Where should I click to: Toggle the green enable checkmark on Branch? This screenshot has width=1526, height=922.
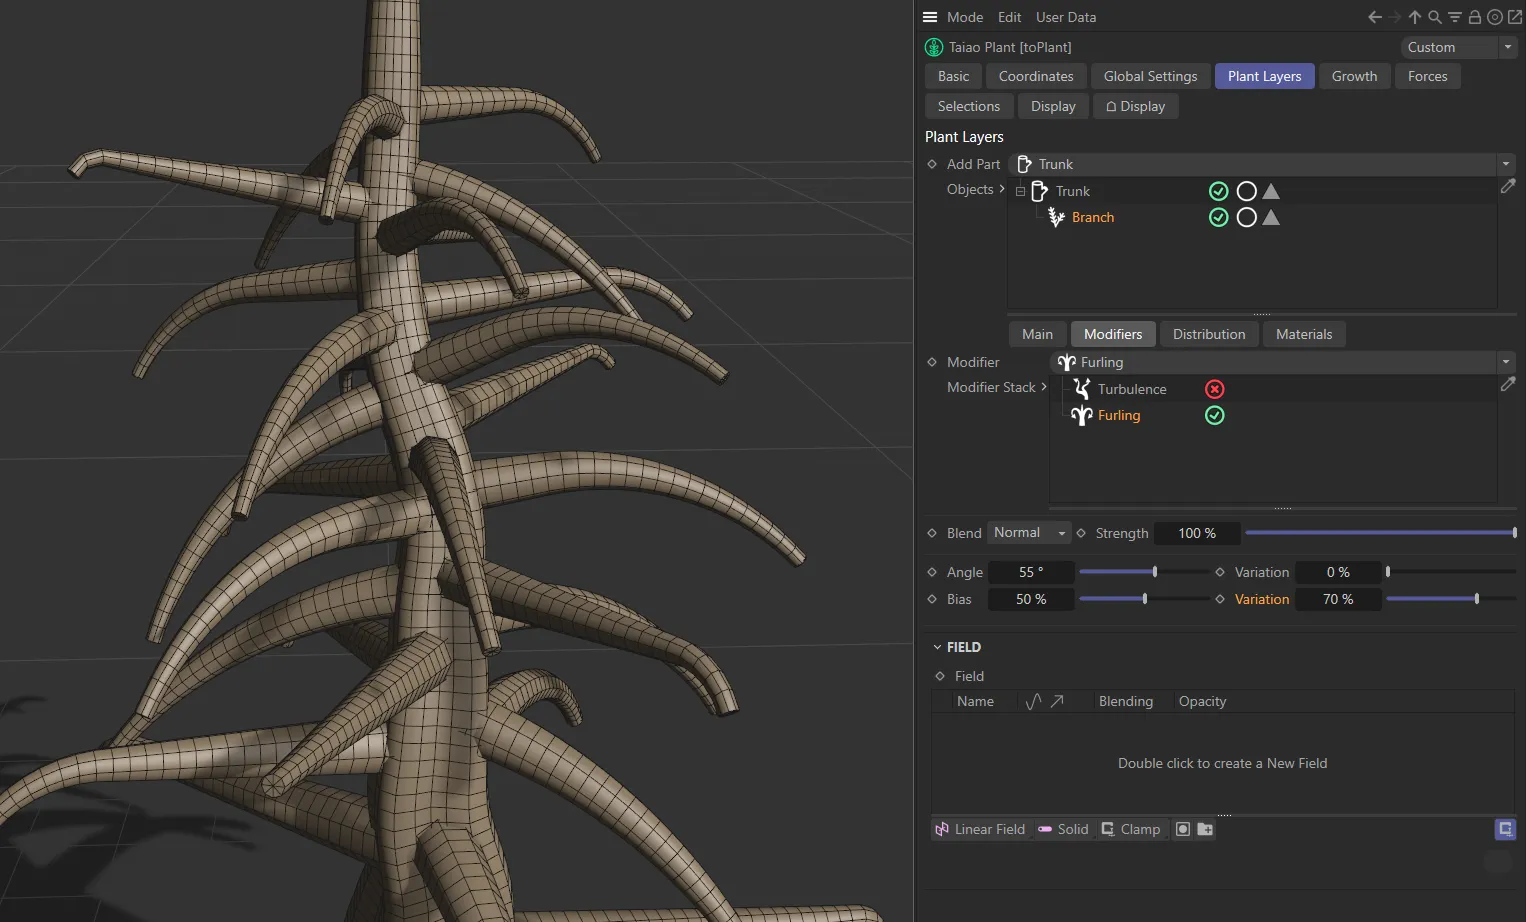[x=1218, y=217]
